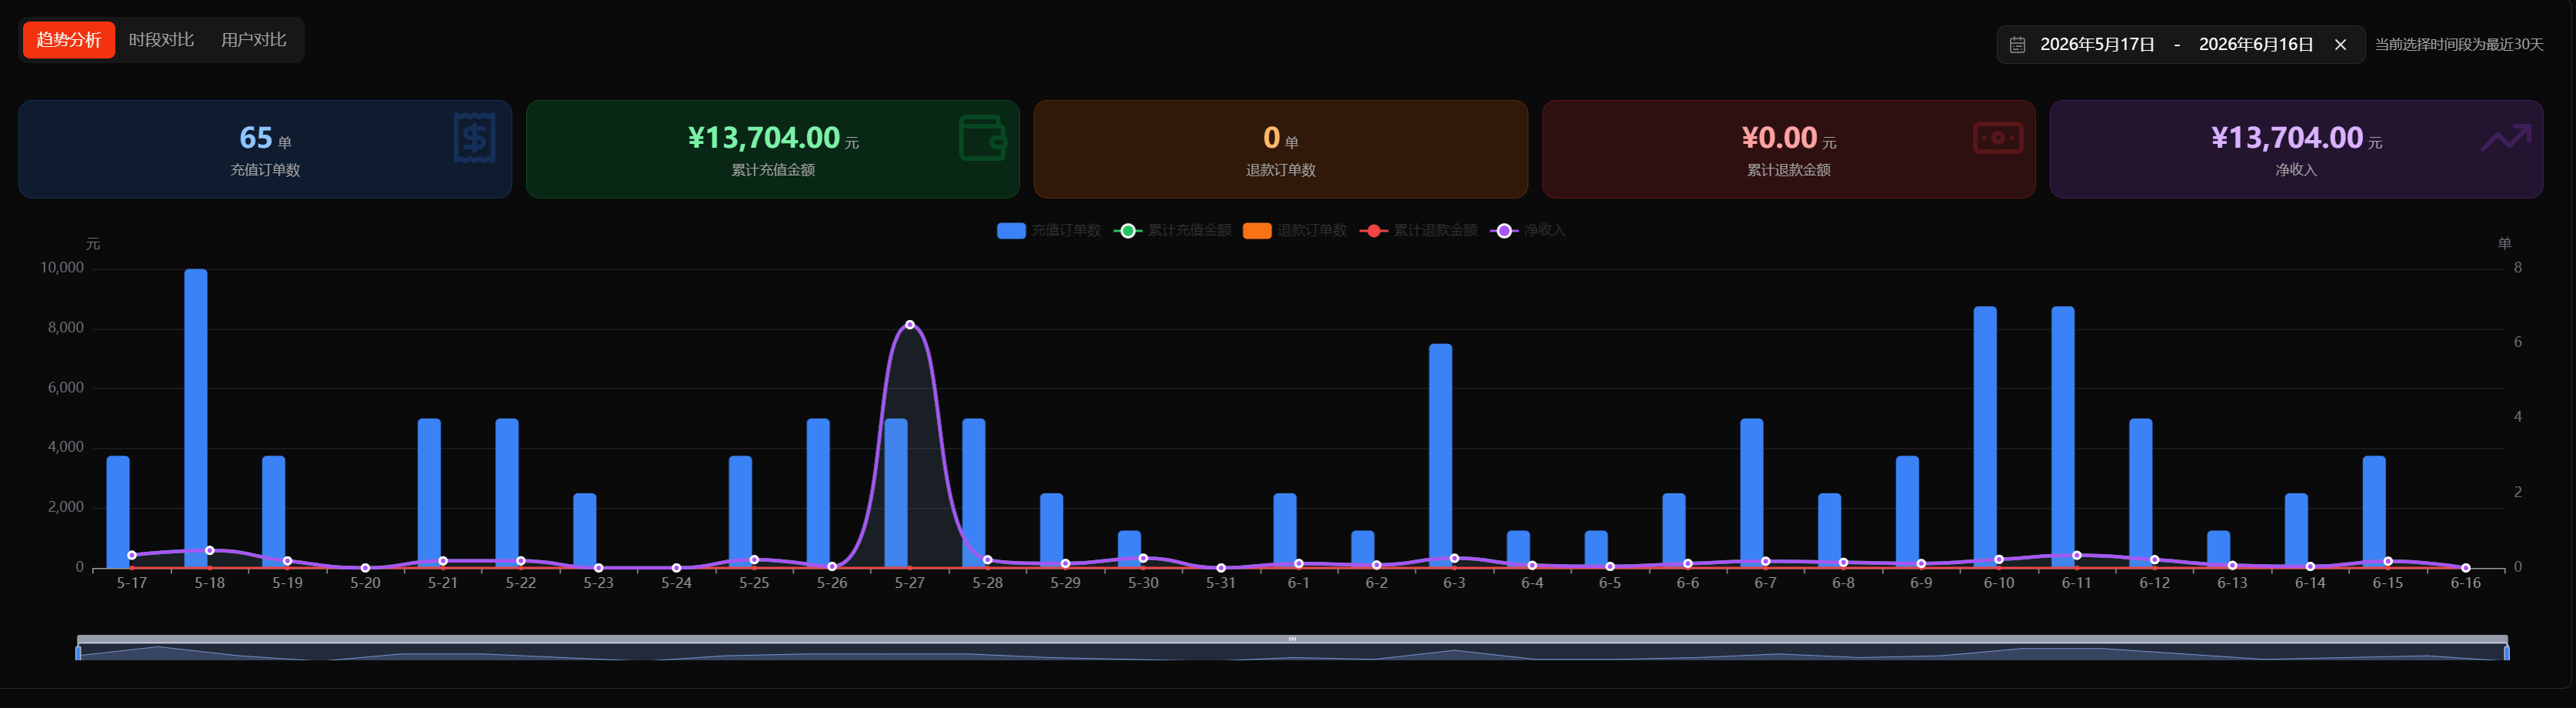
Task: Click the 6-13 x-axis label
Action: coord(2232,583)
